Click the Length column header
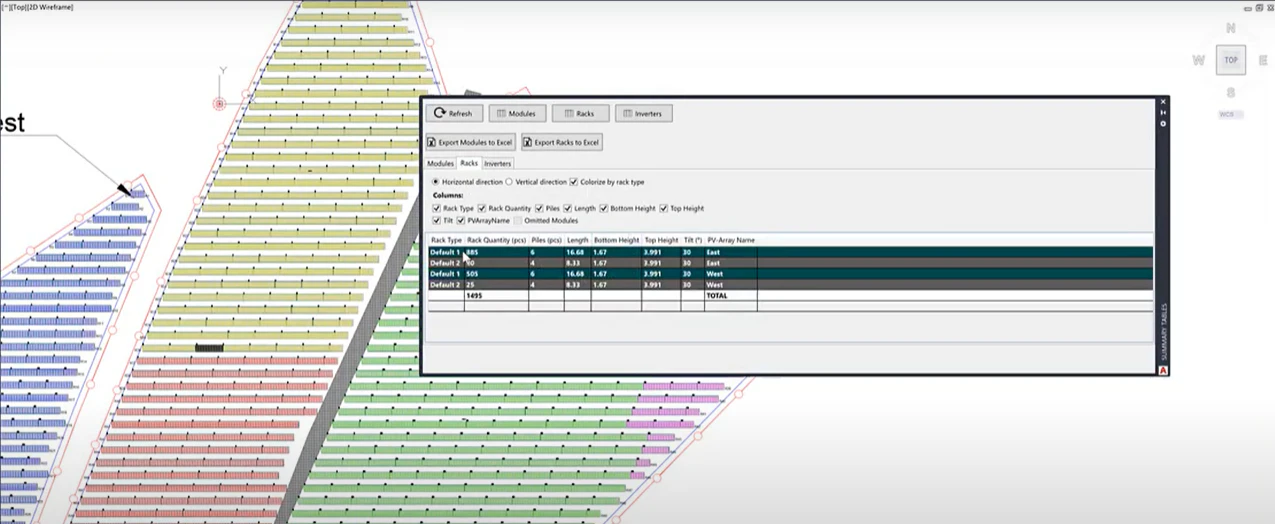Viewport: 1275px width, 524px height. point(578,240)
